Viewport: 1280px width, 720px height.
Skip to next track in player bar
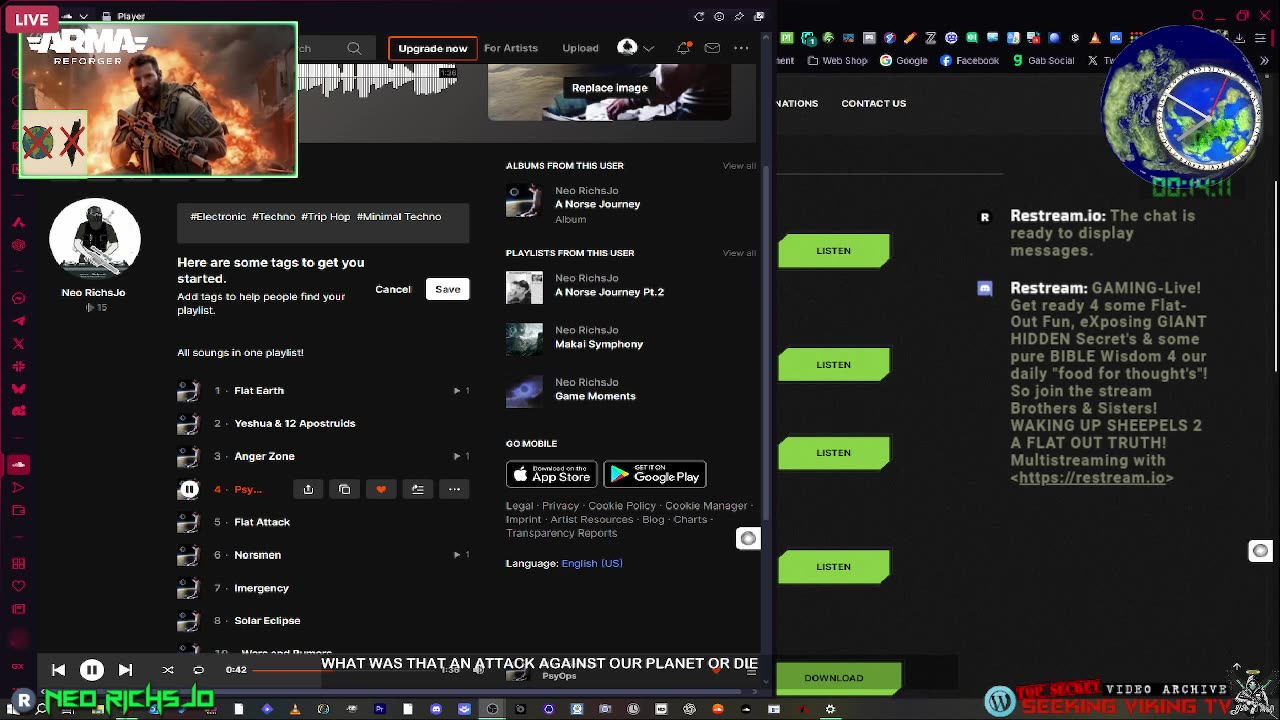125,670
